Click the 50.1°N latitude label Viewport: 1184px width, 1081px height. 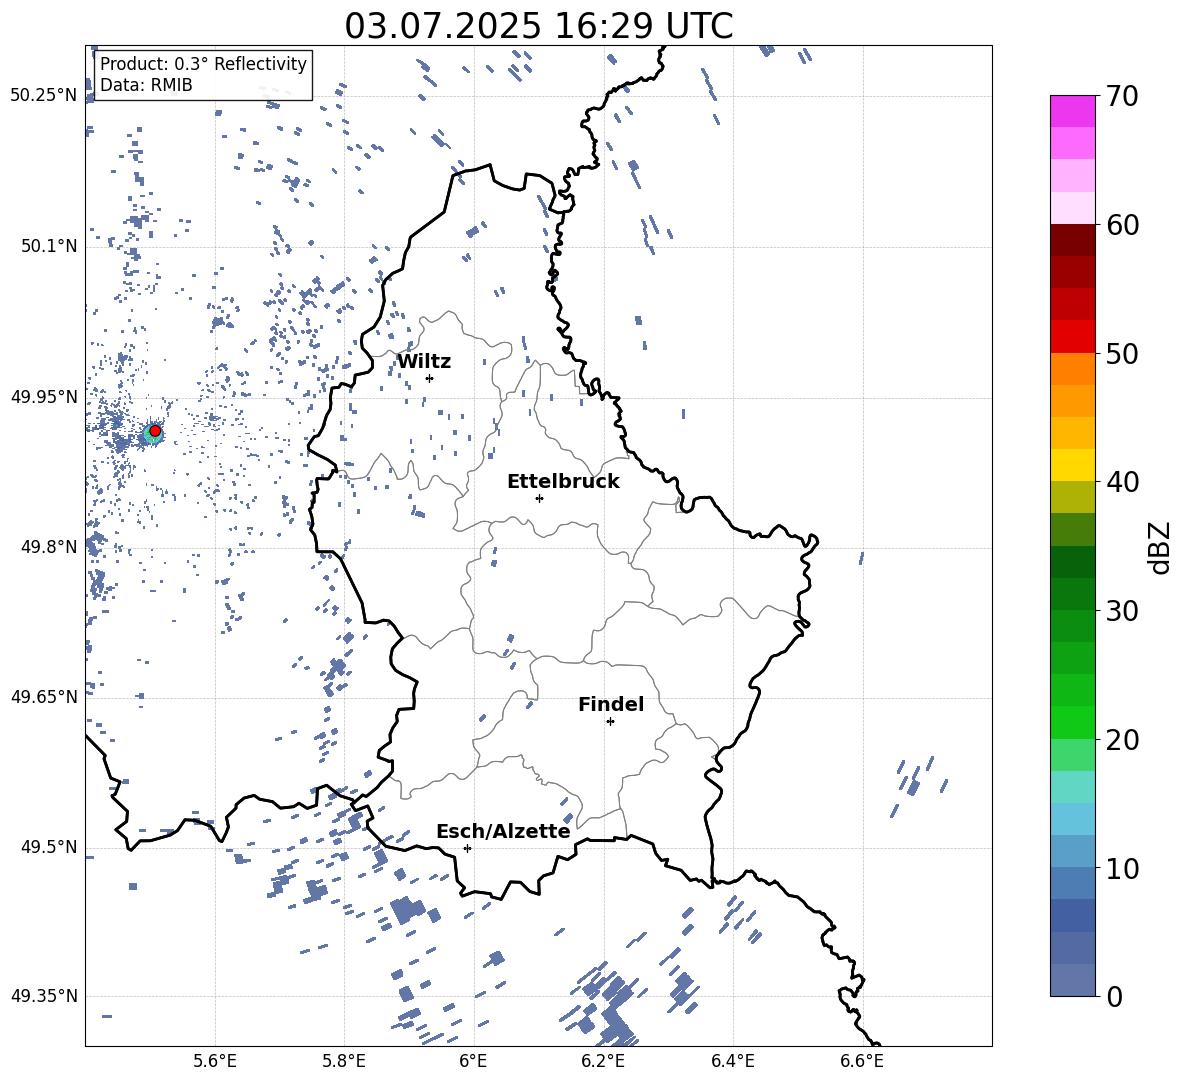point(49,246)
